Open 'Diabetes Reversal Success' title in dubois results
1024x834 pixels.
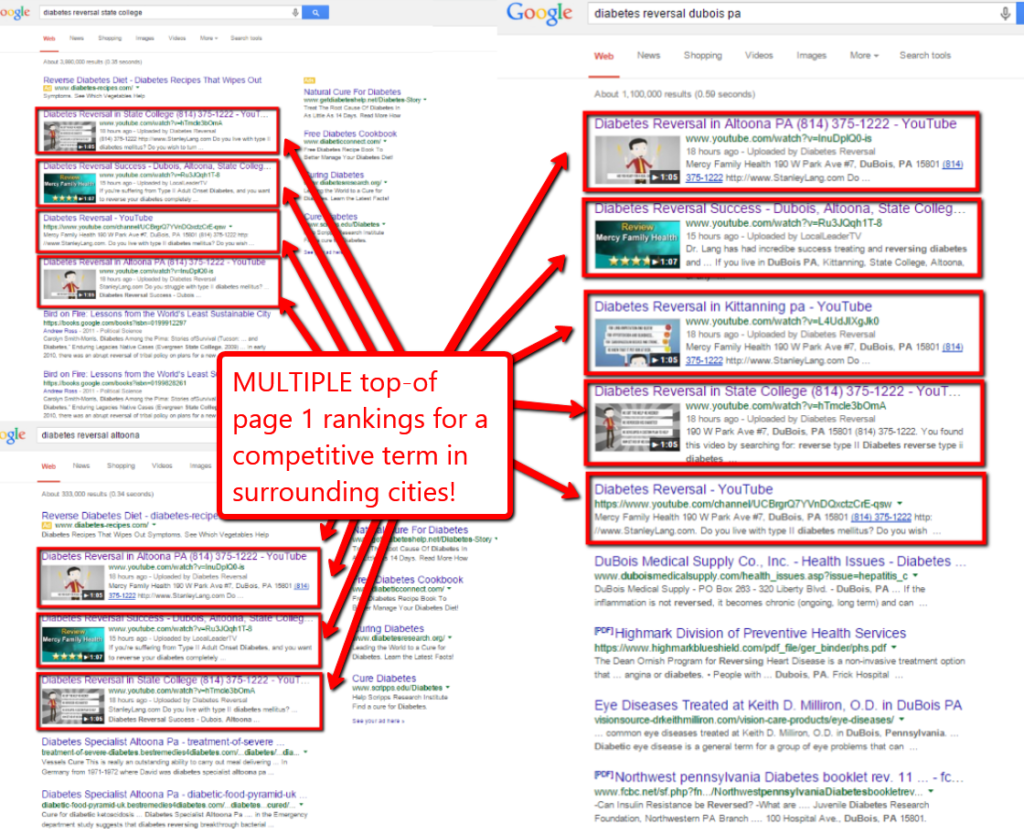click(779, 208)
